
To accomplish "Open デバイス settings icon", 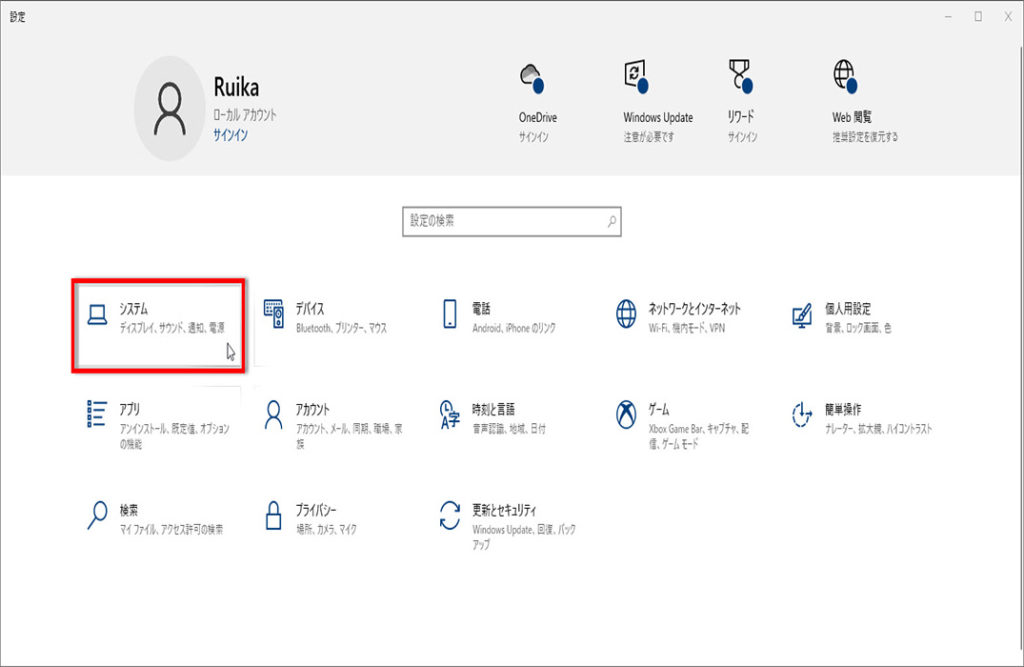I will click(273, 315).
